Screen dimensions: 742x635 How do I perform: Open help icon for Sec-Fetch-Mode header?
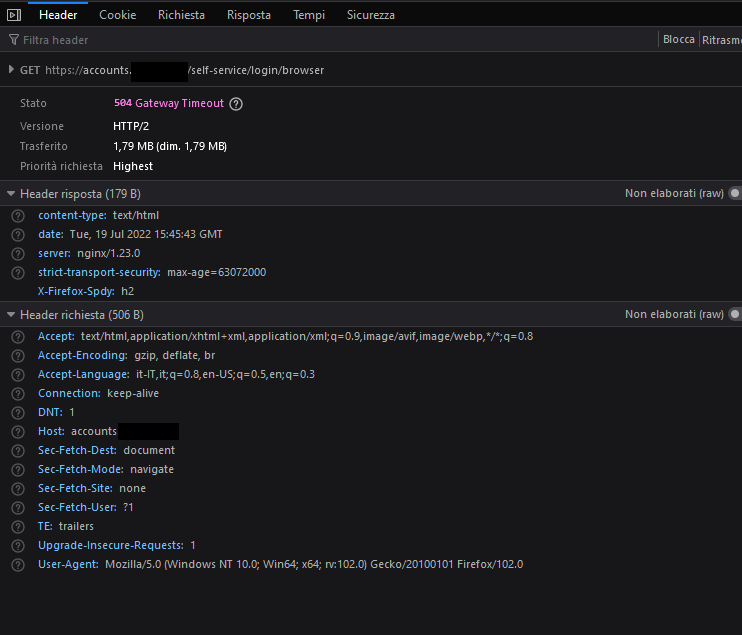click(x=18, y=469)
